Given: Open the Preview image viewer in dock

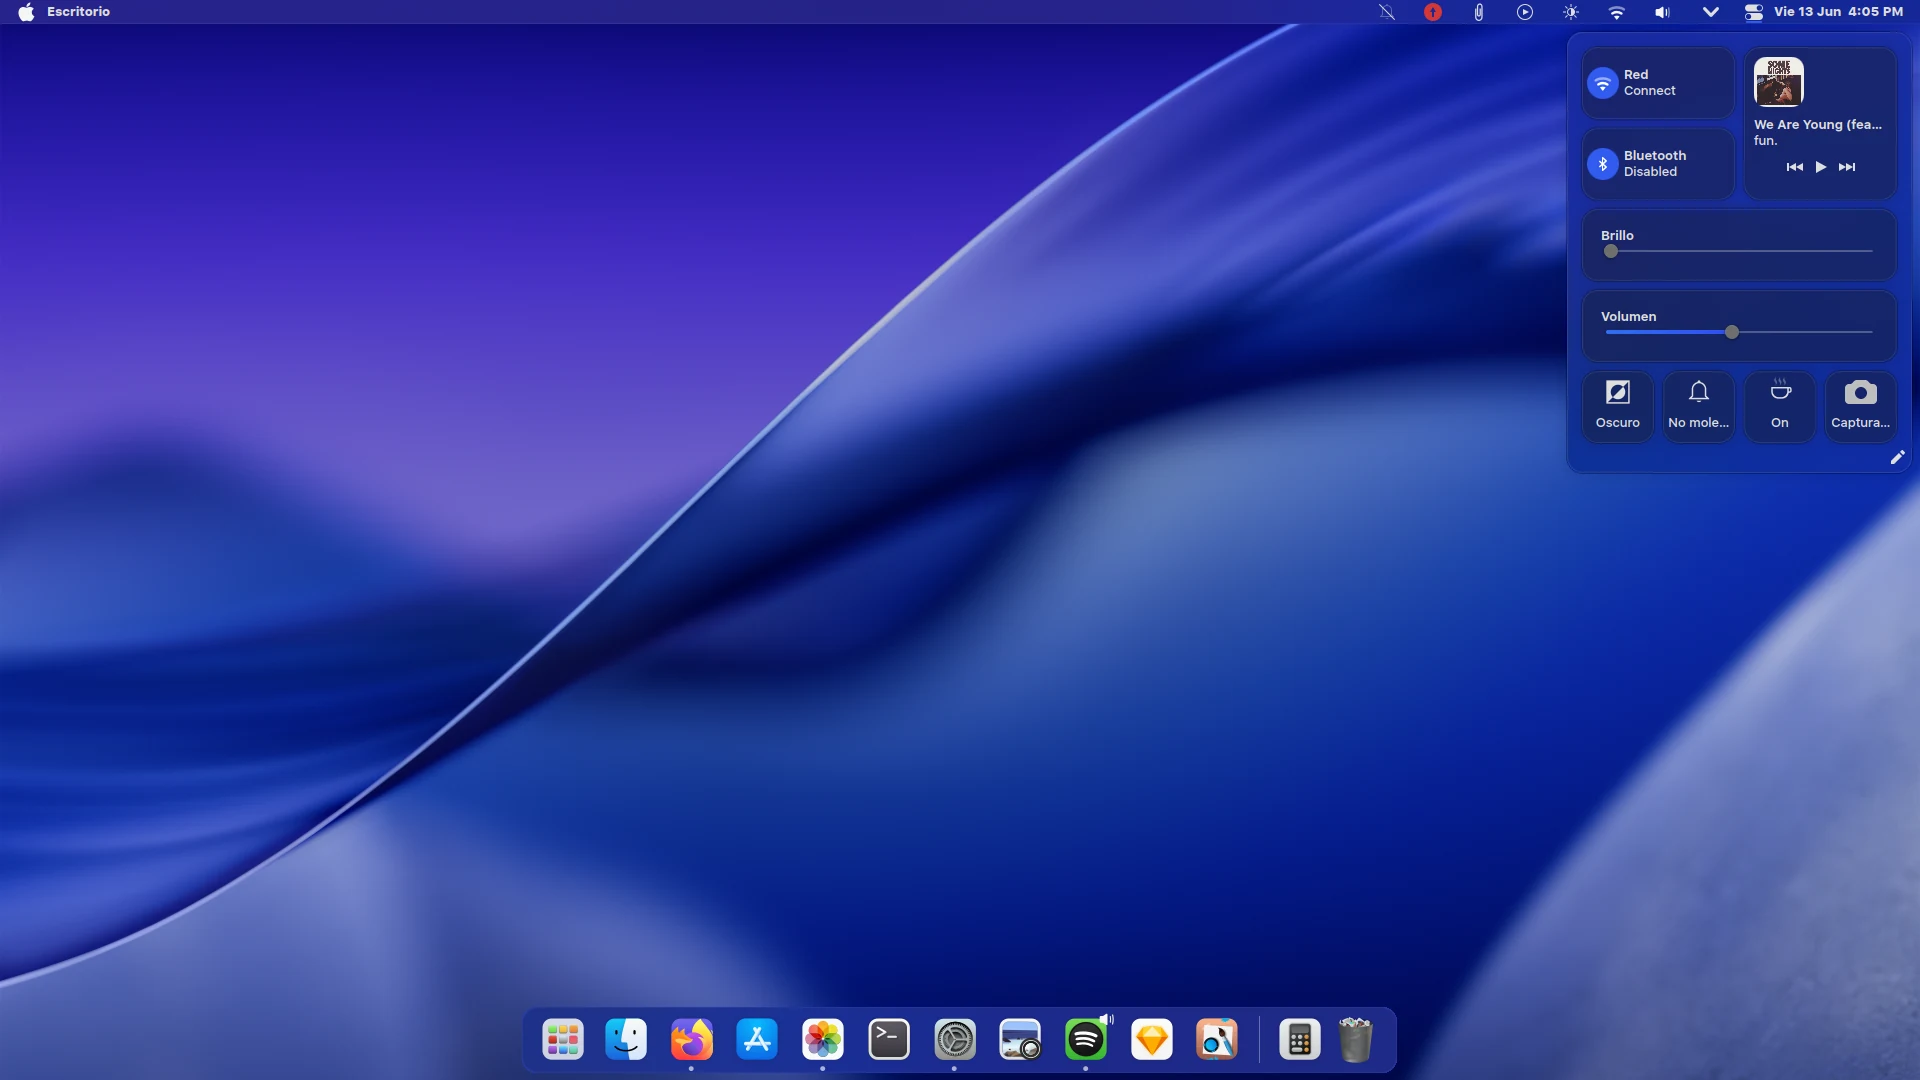Looking at the screenshot, I should click(1020, 1040).
